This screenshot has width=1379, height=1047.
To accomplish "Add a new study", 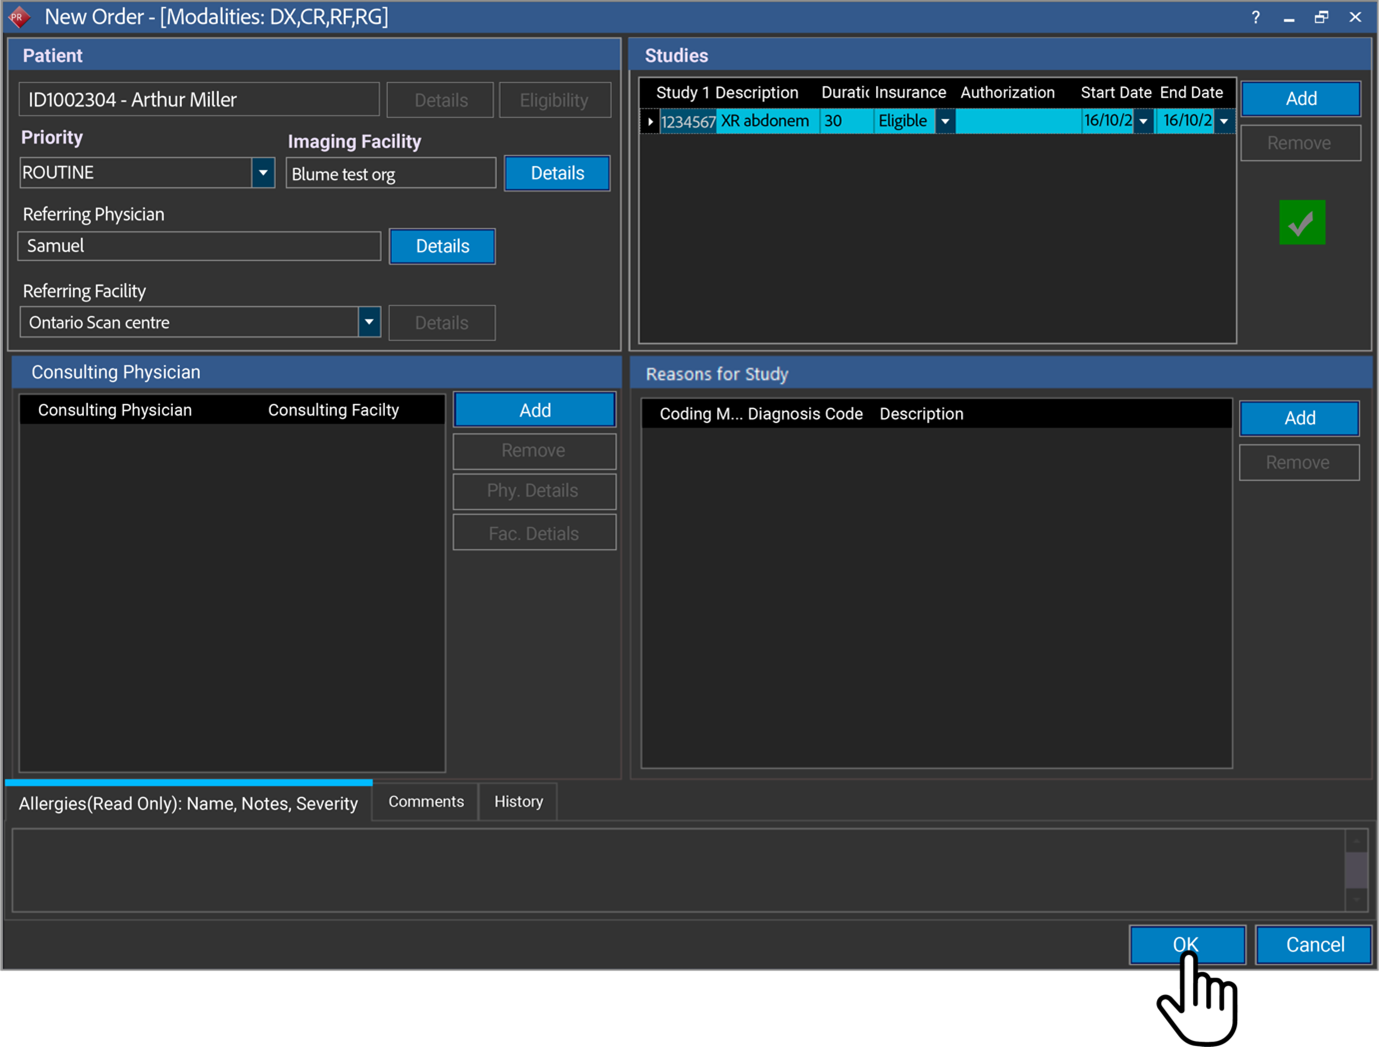I will (1300, 99).
